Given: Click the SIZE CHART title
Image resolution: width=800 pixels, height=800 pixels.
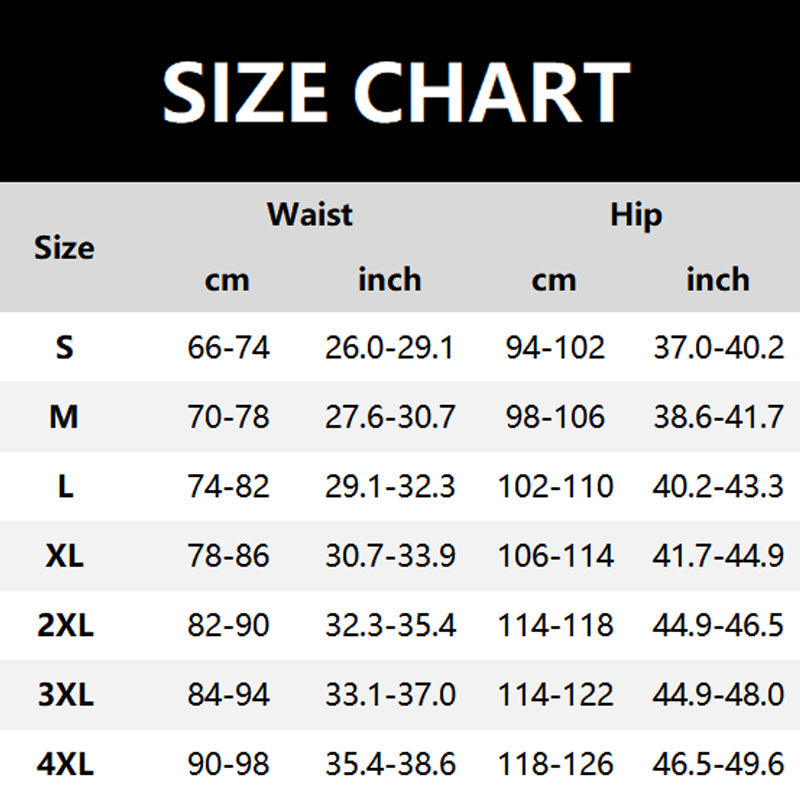Looking at the screenshot, I should pyautogui.click(x=396, y=92).
